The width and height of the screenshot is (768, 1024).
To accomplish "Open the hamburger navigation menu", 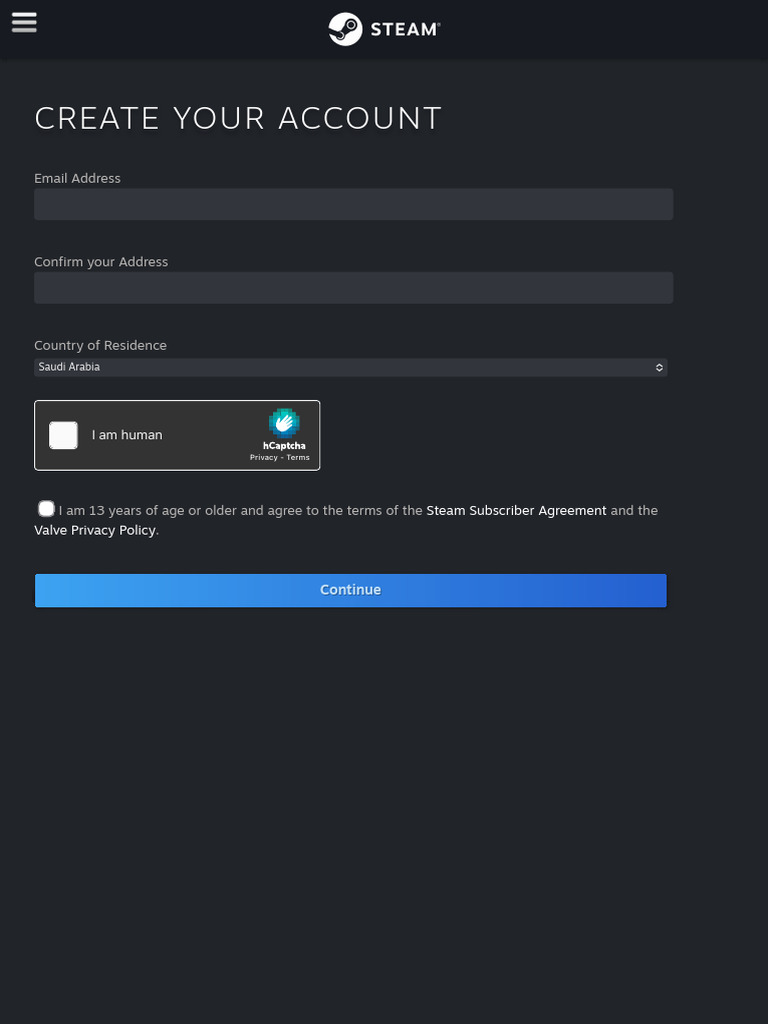I will point(24,22).
